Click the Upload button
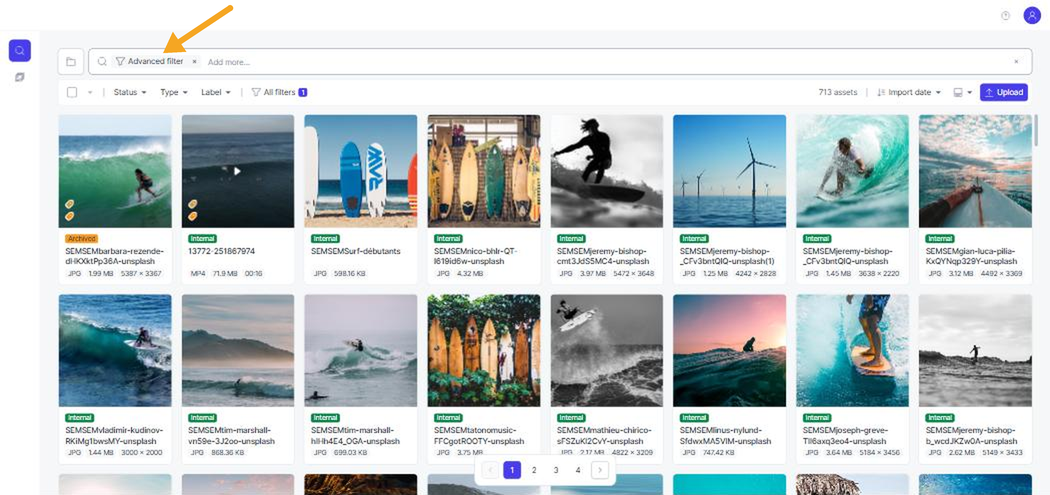Viewport: 1050px width, 495px height. [x=1004, y=92]
